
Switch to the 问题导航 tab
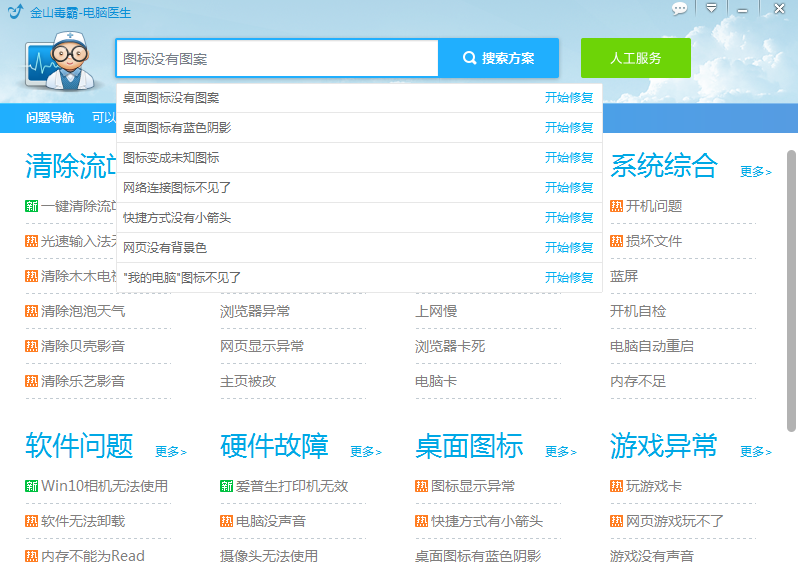click(50, 118)
